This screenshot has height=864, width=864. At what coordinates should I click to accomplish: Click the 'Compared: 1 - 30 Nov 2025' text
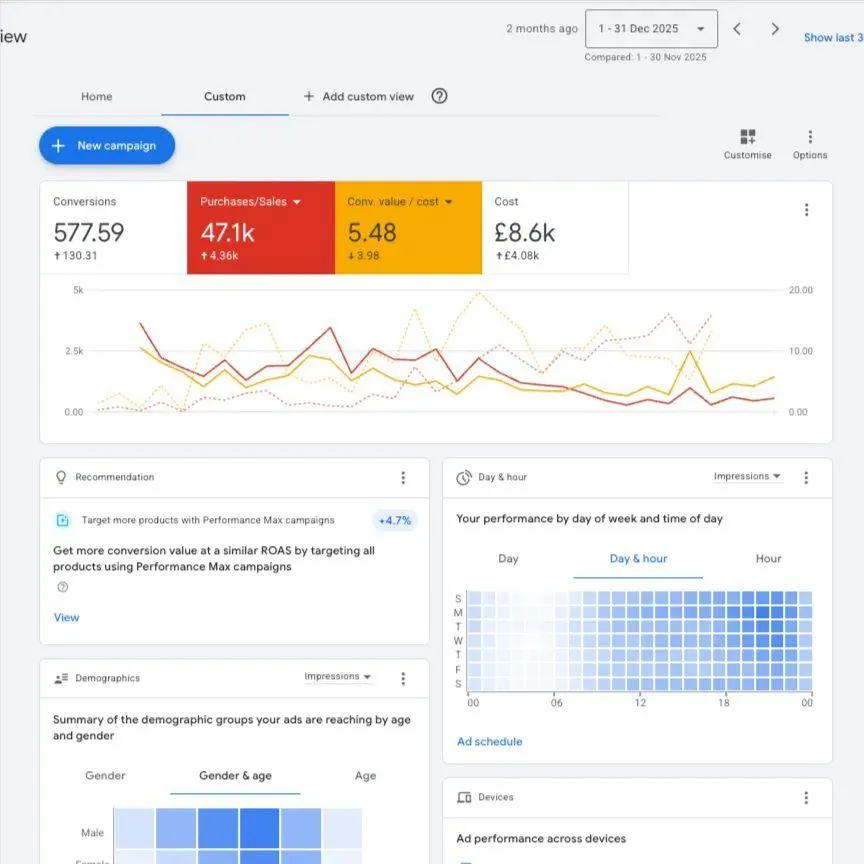[645, 57]
